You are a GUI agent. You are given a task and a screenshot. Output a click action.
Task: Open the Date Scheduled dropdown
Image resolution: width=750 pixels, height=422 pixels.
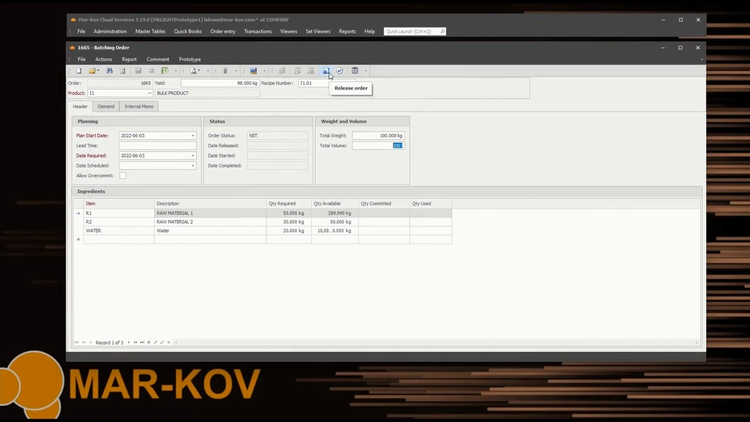click(193, 166)
